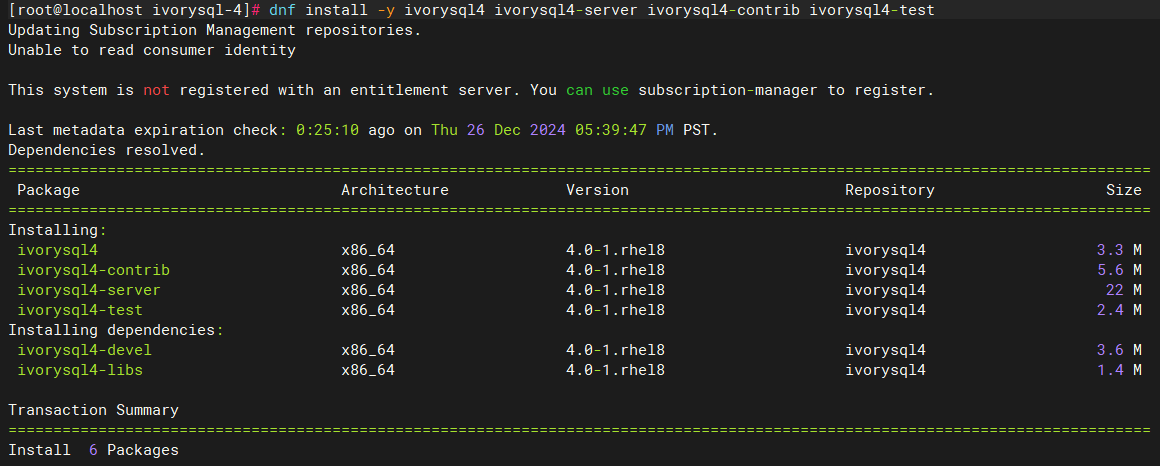Click the Package column header
The width and height of the screenshot is (1160, 466).
tap(48, 190)
